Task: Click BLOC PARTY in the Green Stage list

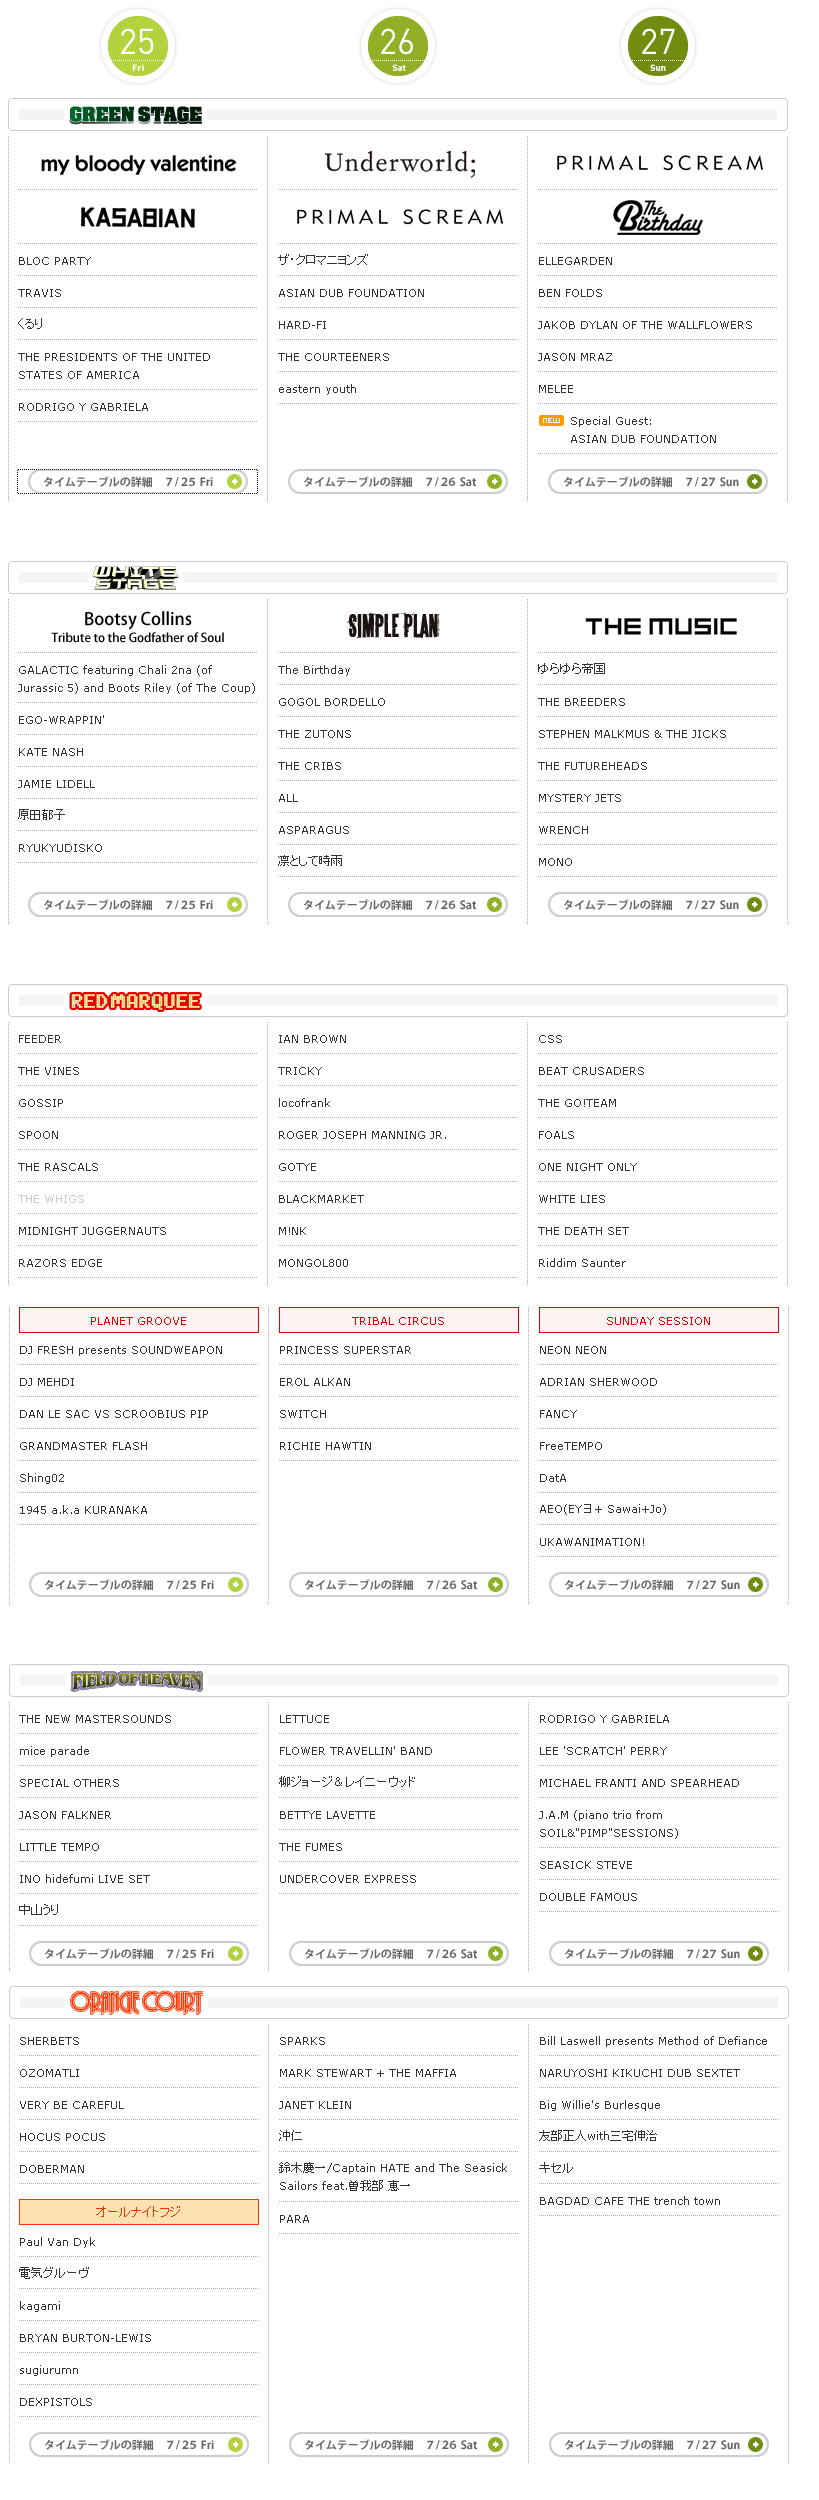Action: 55,261
